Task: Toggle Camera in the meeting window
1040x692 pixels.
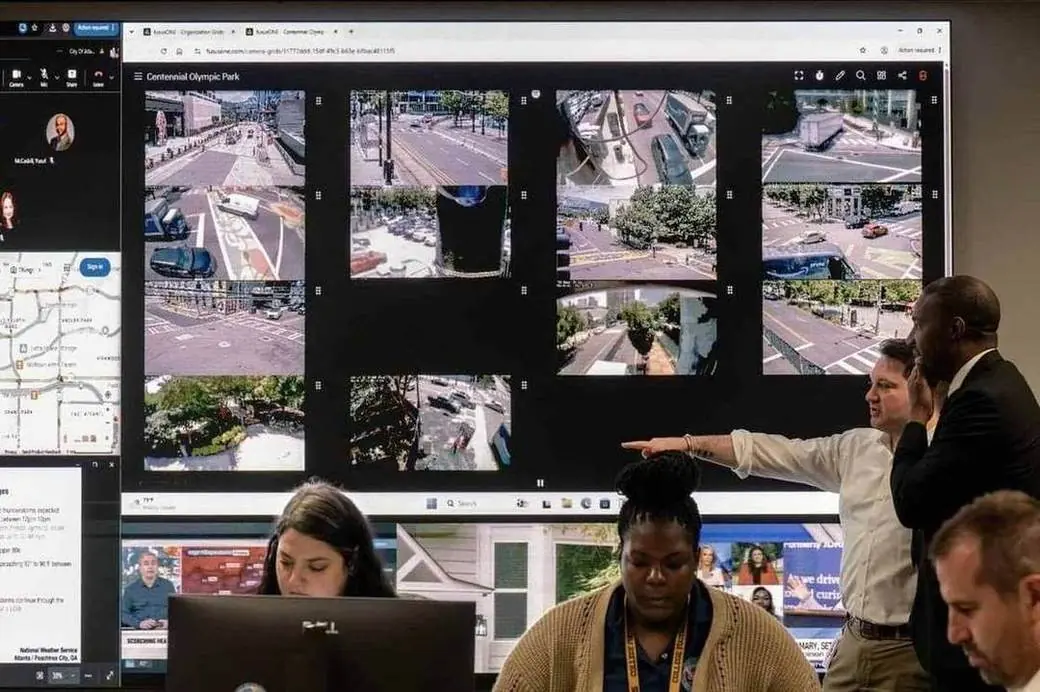Action: pyautogui.click(x=17, y=78)
